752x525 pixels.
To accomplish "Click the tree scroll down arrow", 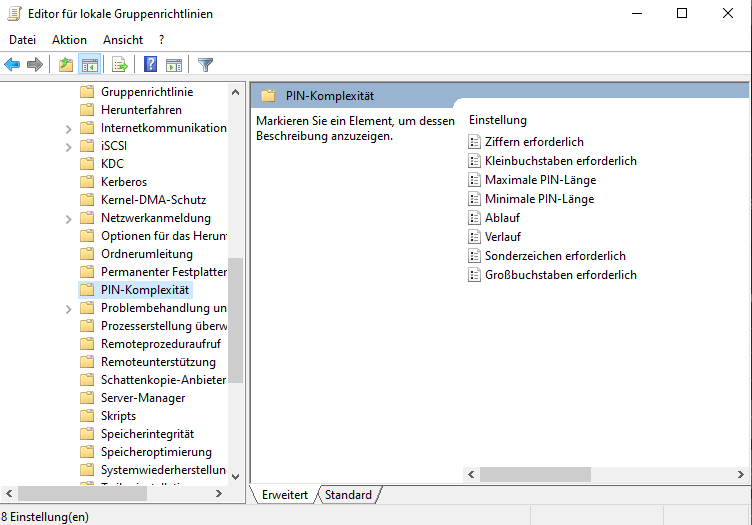I will pyautogui.click(x=235, y=477).
